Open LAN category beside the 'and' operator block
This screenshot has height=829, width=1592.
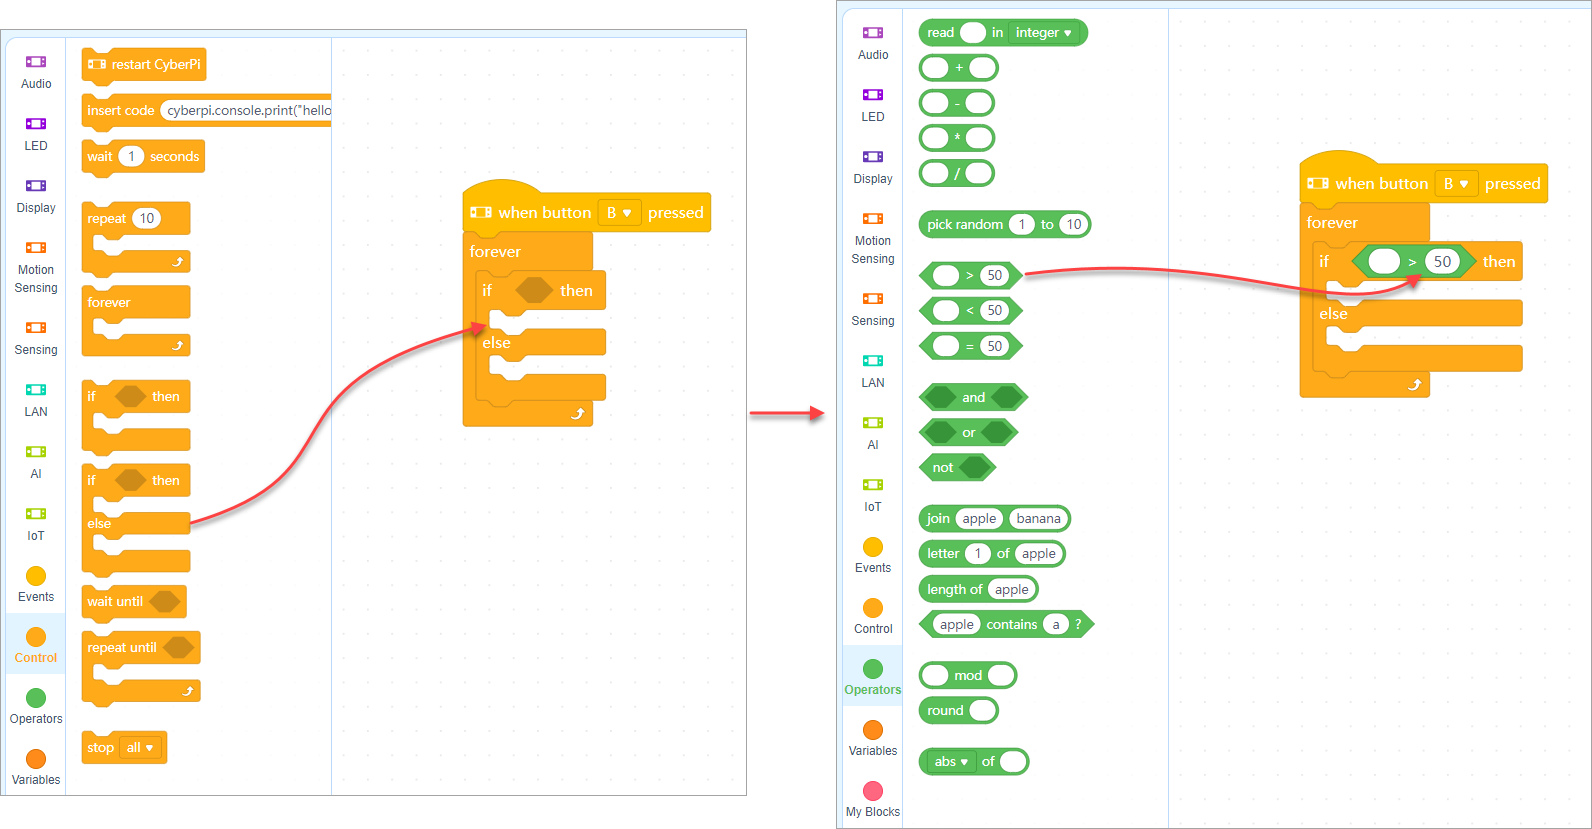point(872,370)
